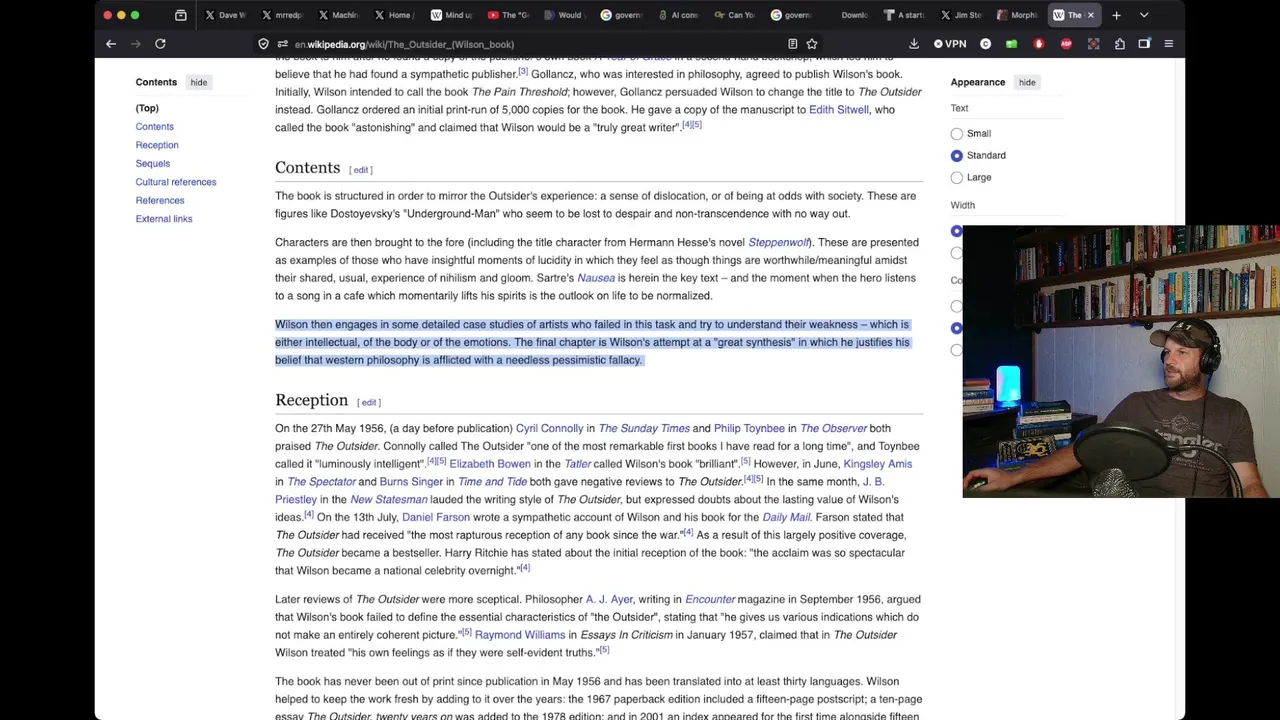Switch to the Can Yo tab
This screenshot has height=720, width=1280.
click(734, 15)
